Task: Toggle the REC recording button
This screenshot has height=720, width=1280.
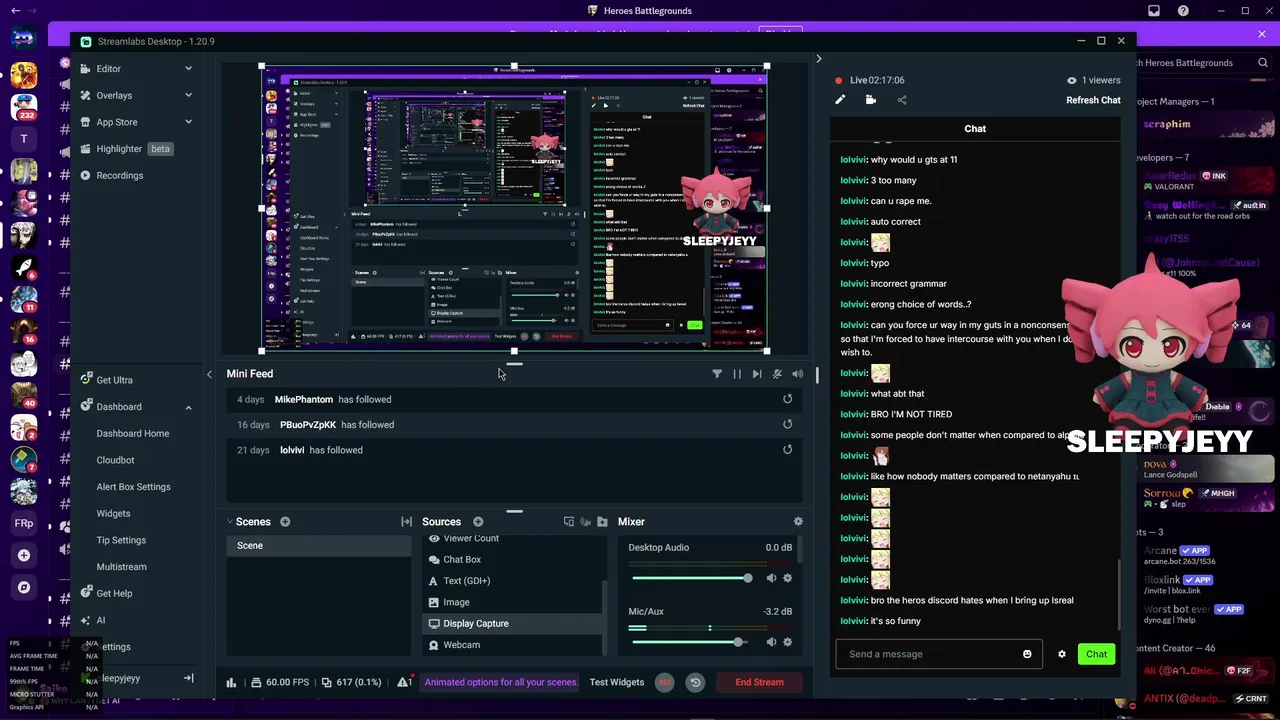Action: pyautogui.click(x=665, y=682)
